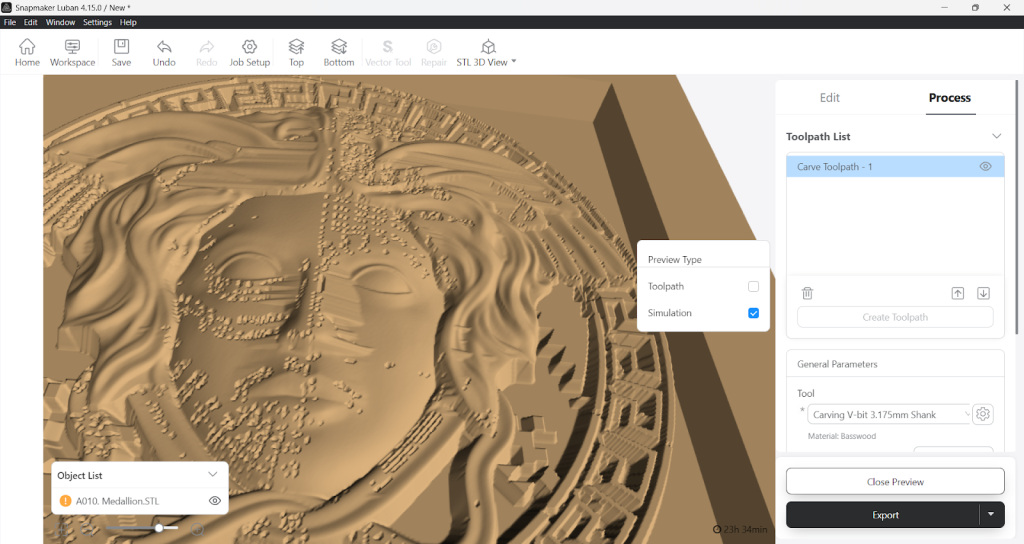Zoom out with magnifier minus icon
The width and height of the screenshot is (1024, 544).
click(x=88, y=528)
